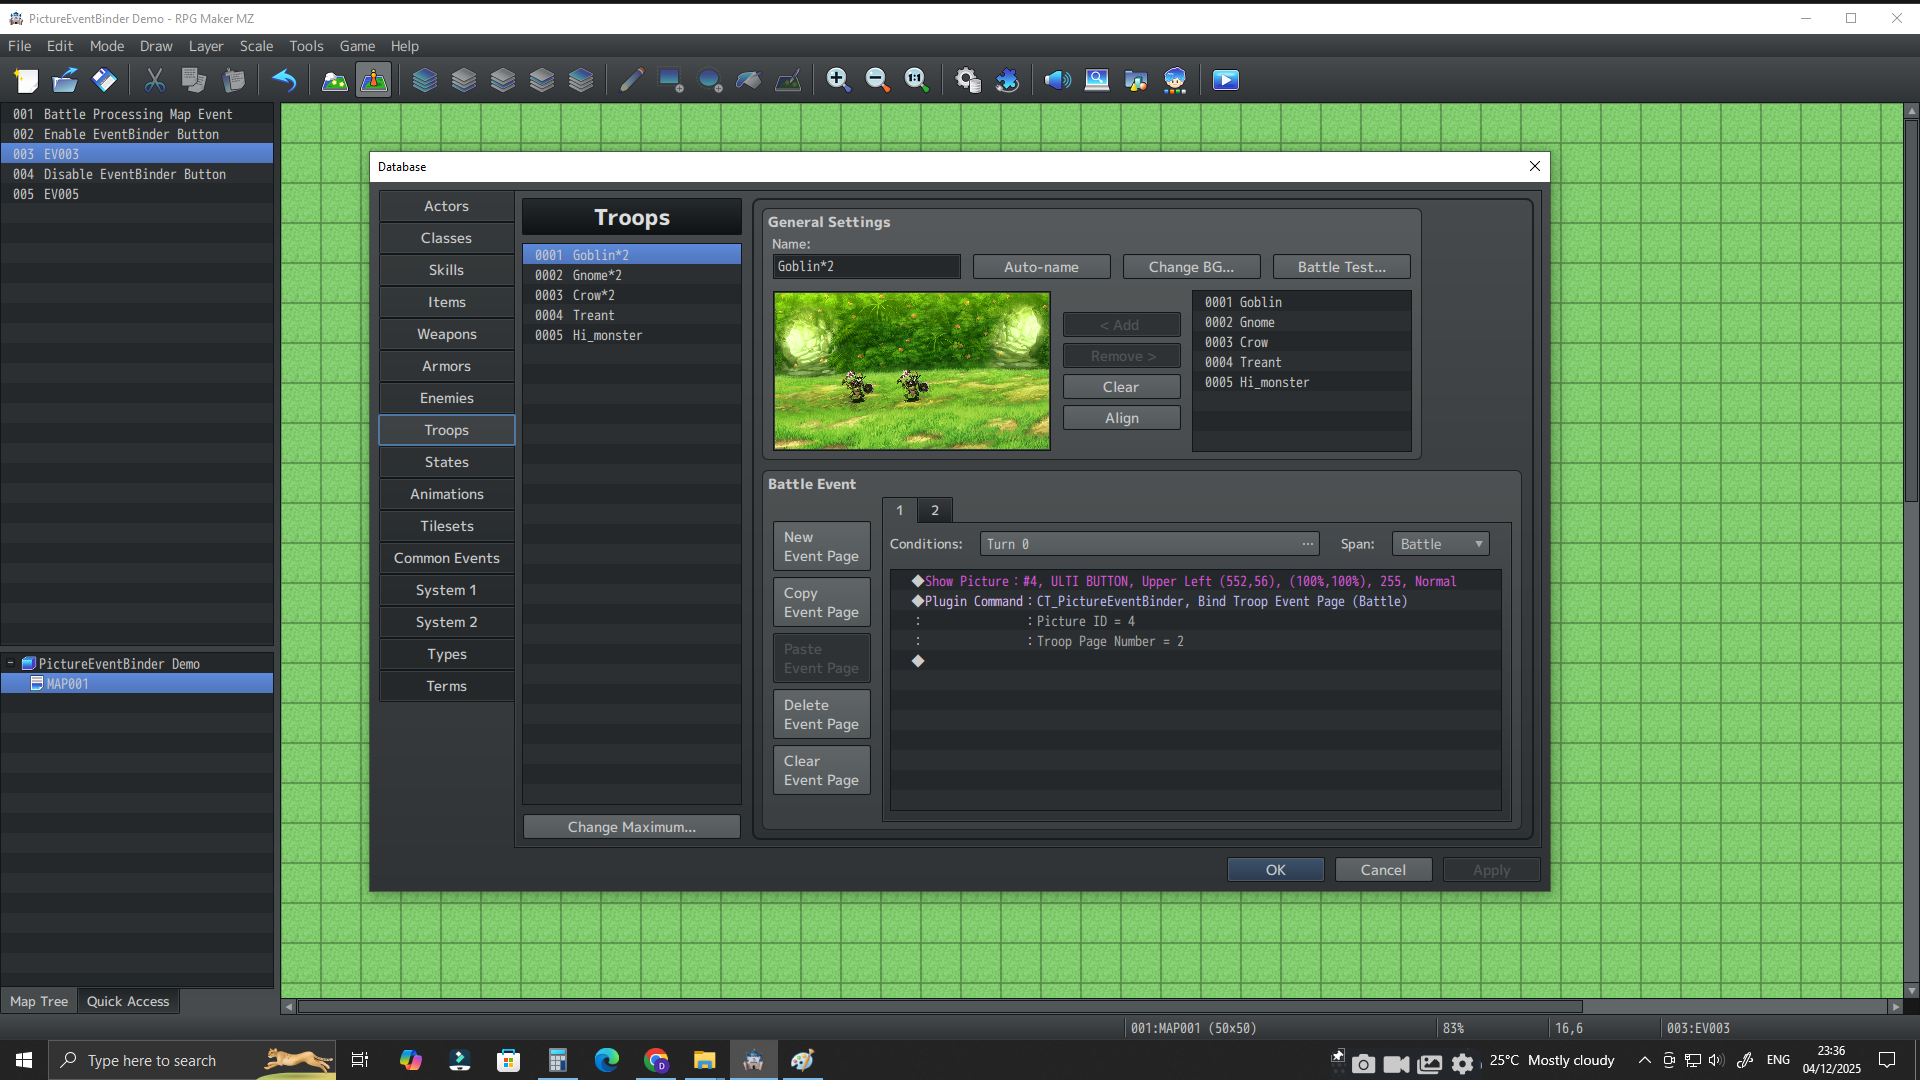Click the Zoom In magnifier icon
The width and height of the screenshot is (1920, 1080).
click(838, 80)
